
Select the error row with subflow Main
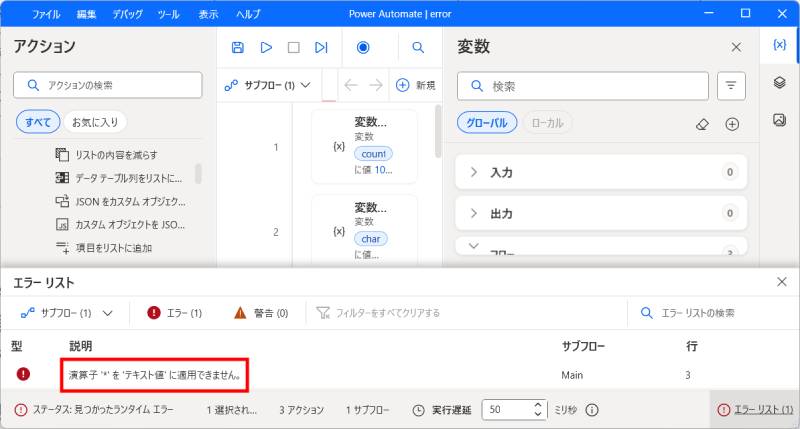tap(400, 375)
